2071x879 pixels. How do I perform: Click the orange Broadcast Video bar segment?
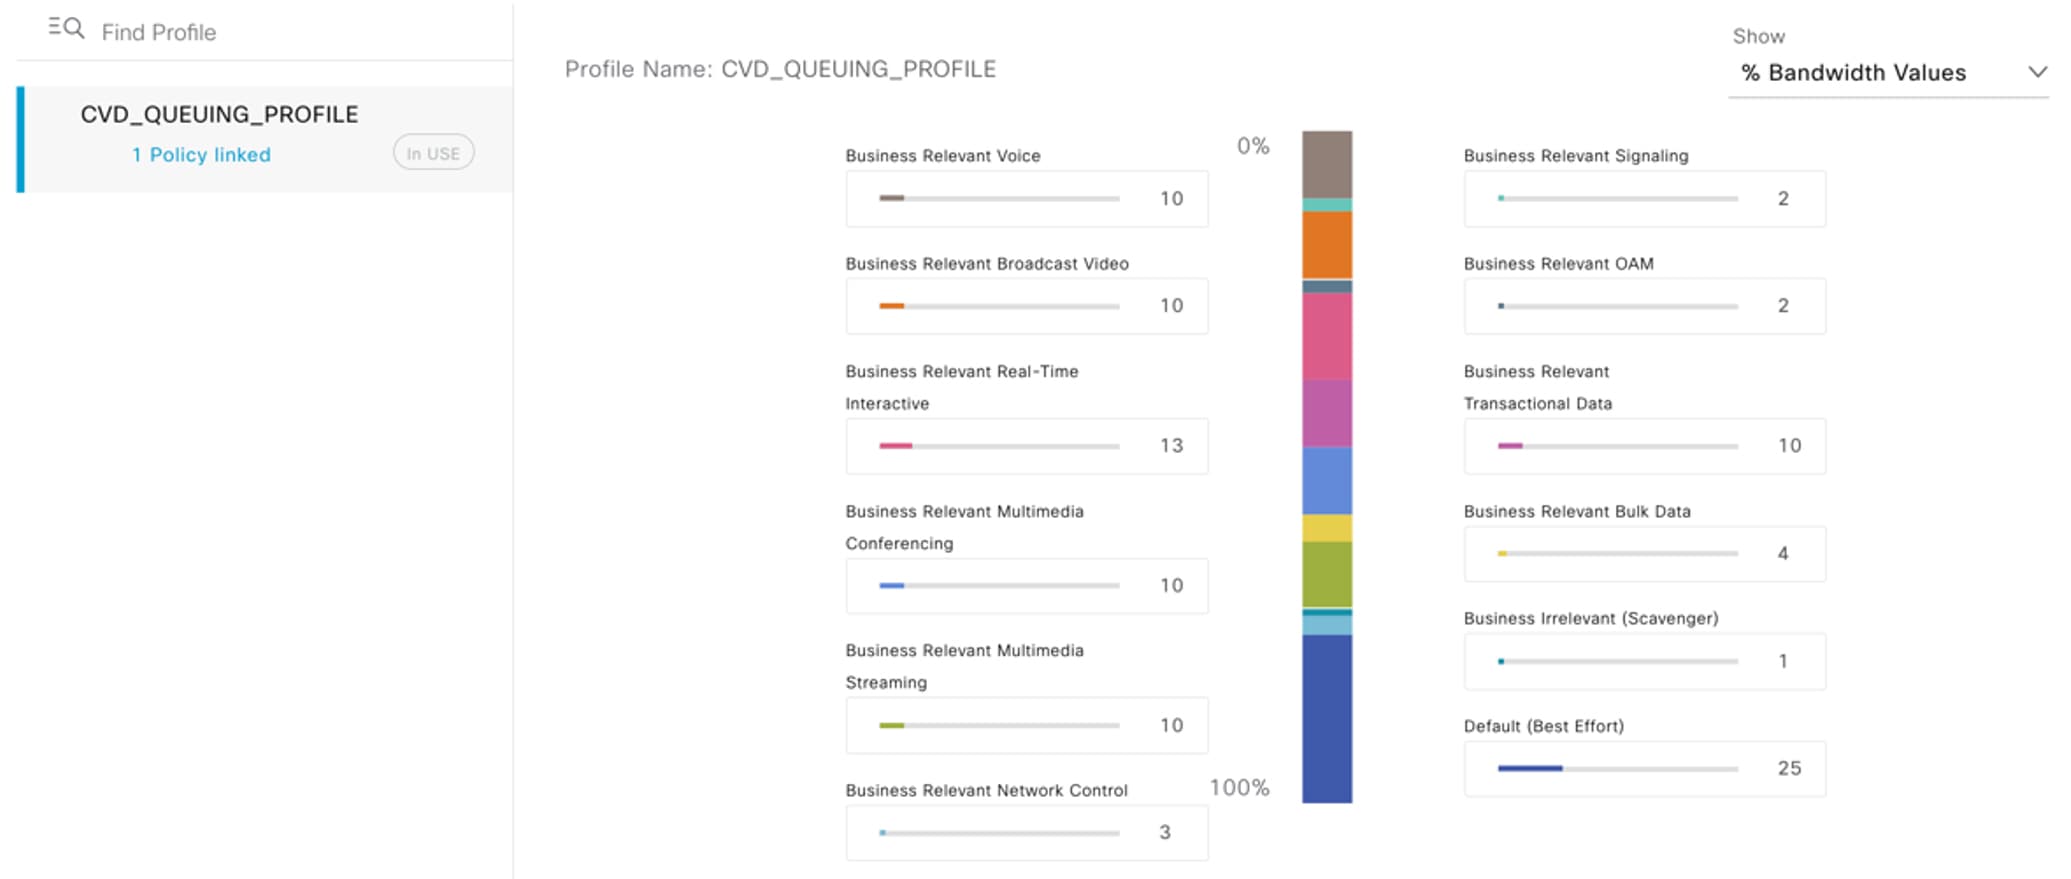coord(1327,245)
